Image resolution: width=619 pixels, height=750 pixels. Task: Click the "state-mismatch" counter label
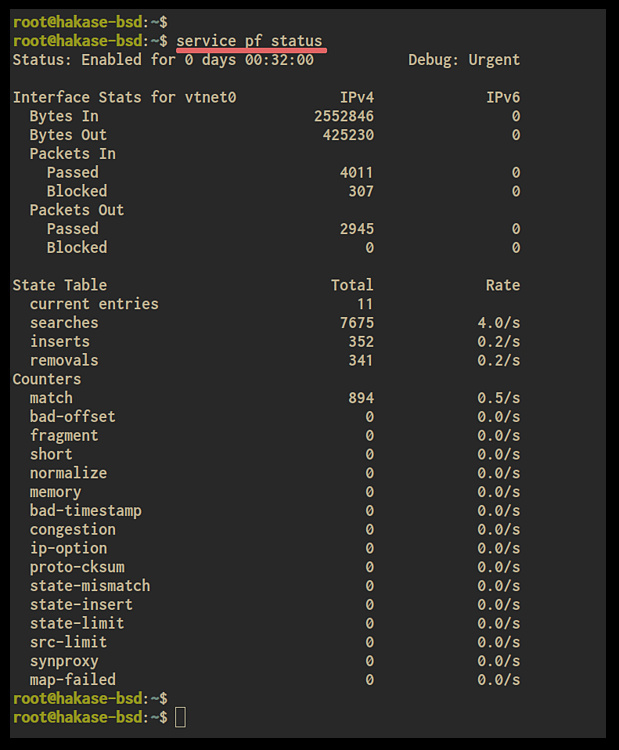pos(90,586)
